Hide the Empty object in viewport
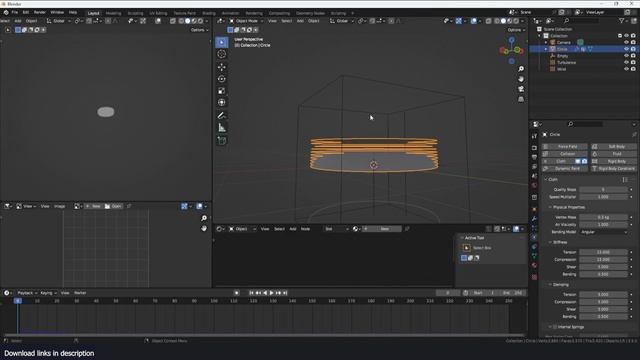The width and height of the screenshot is (640, 360). pos(626,56)
